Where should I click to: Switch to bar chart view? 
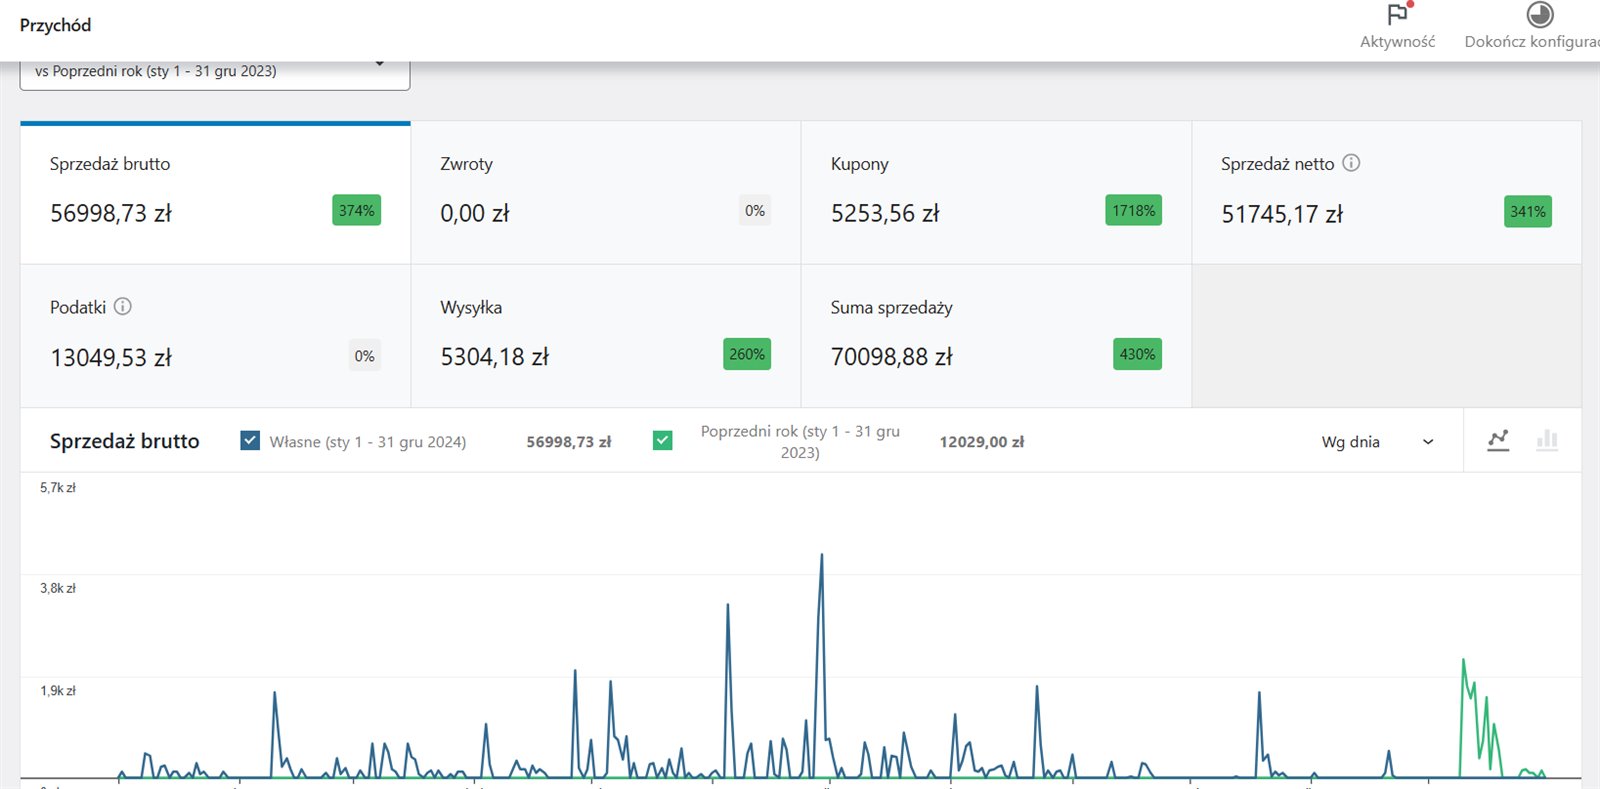[1547, 440]
